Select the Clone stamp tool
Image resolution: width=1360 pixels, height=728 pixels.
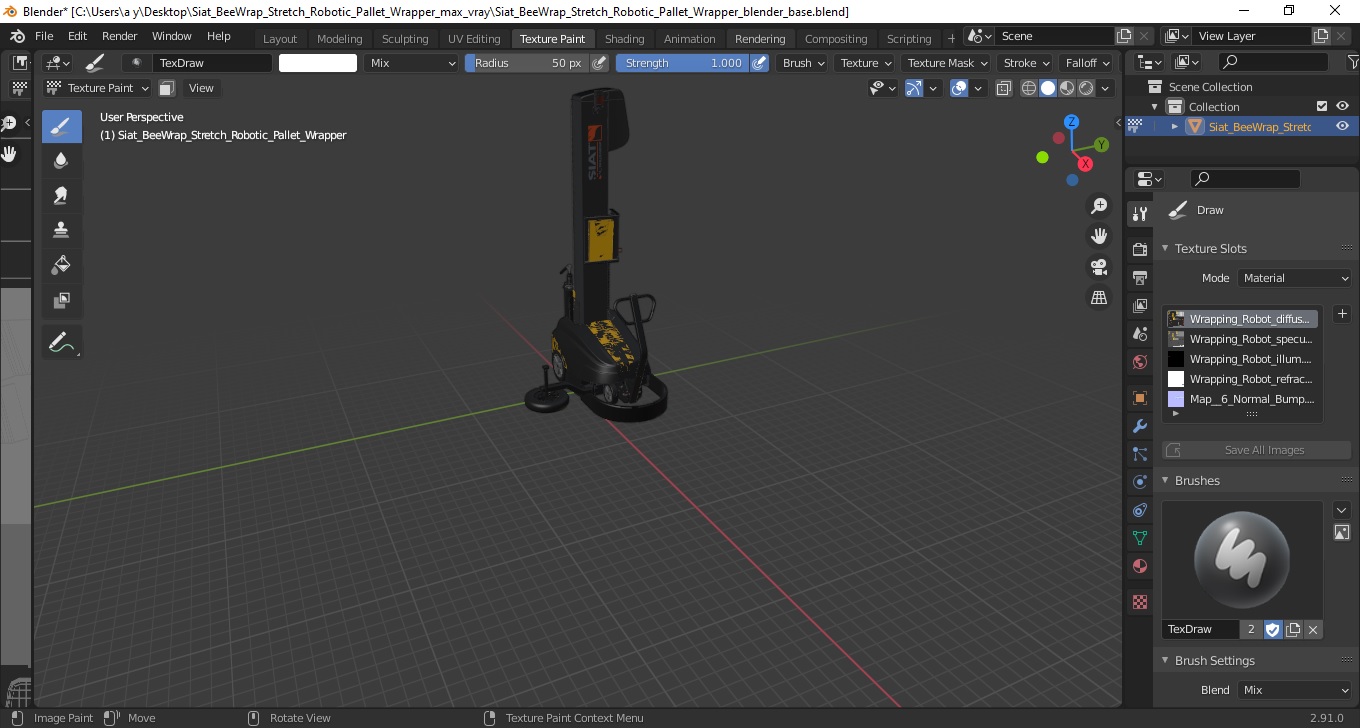click(61, 230)
